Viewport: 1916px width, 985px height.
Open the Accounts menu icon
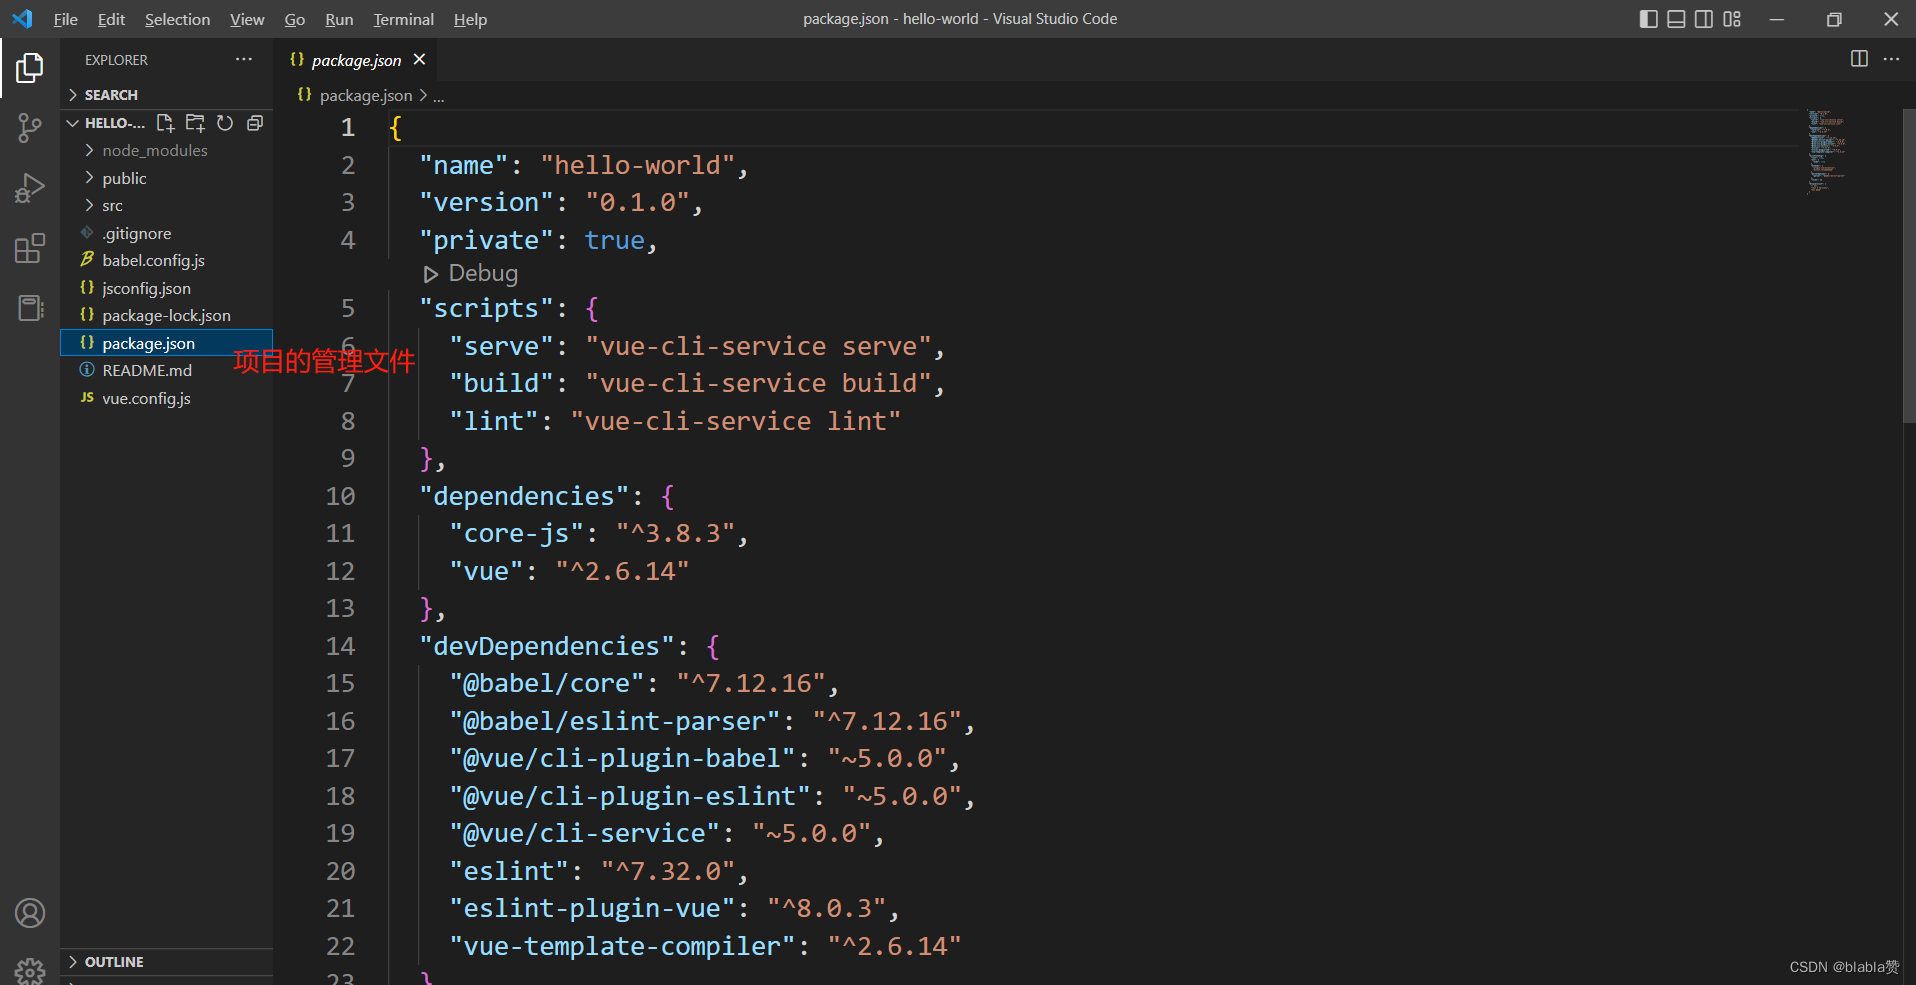(30, 913)
